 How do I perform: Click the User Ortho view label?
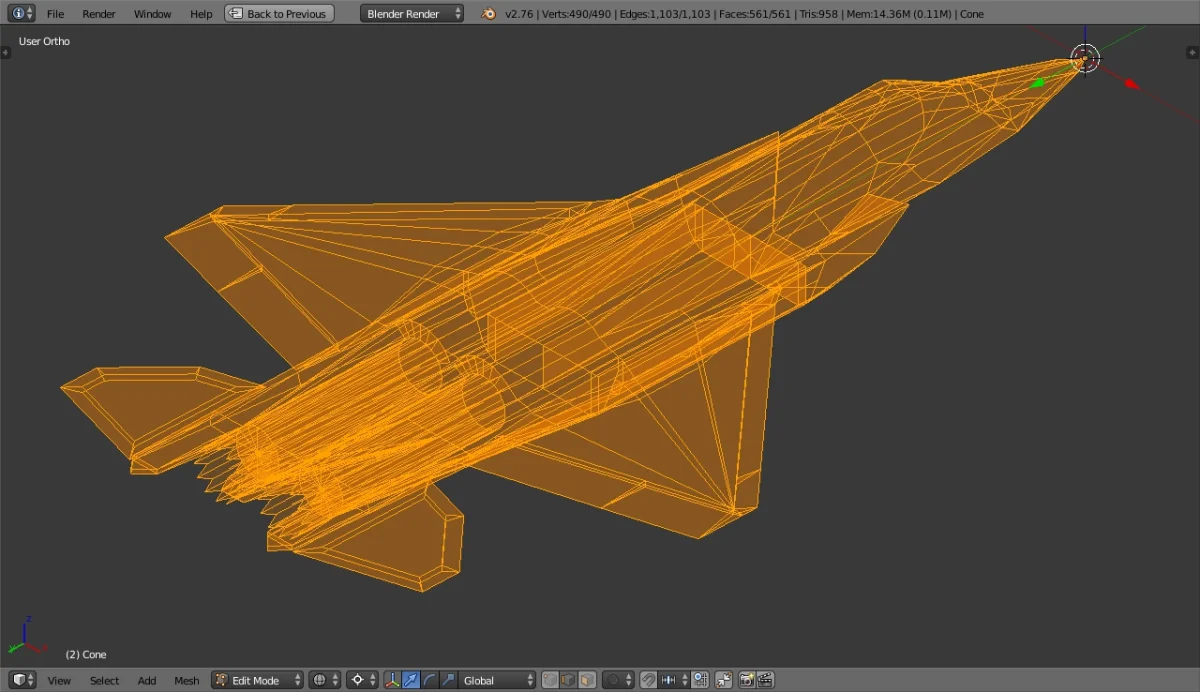44,41
